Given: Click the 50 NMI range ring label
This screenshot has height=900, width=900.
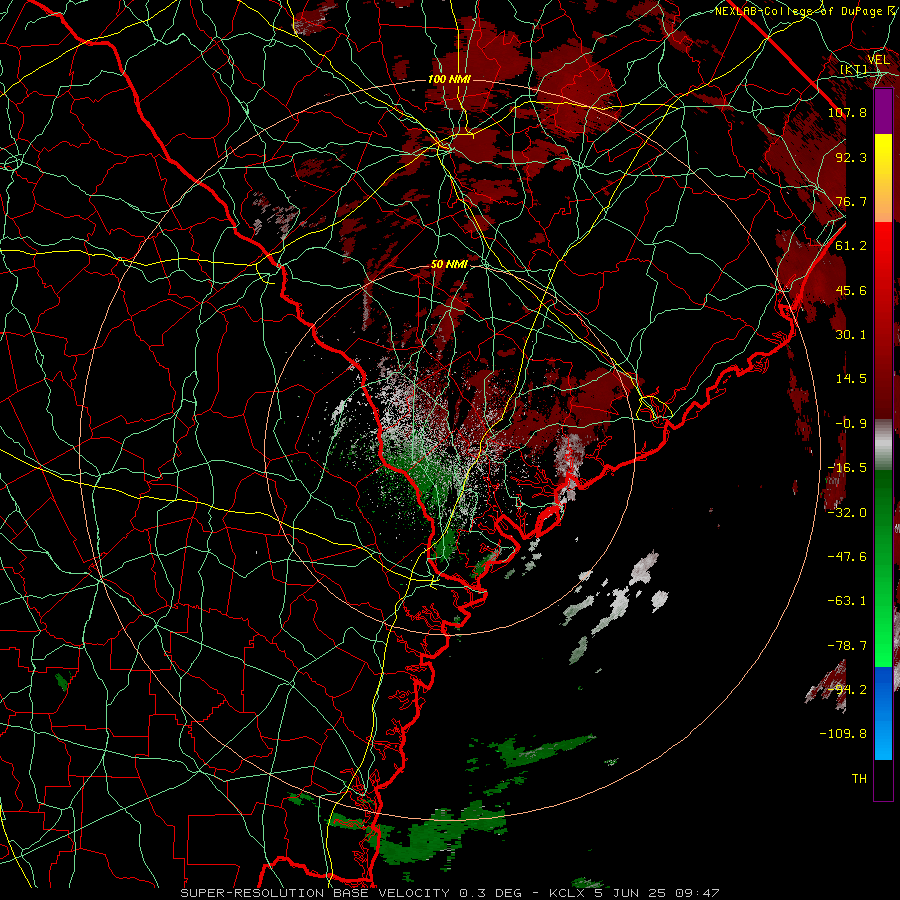Looking at the screenshot, I should tap(449, 265).
